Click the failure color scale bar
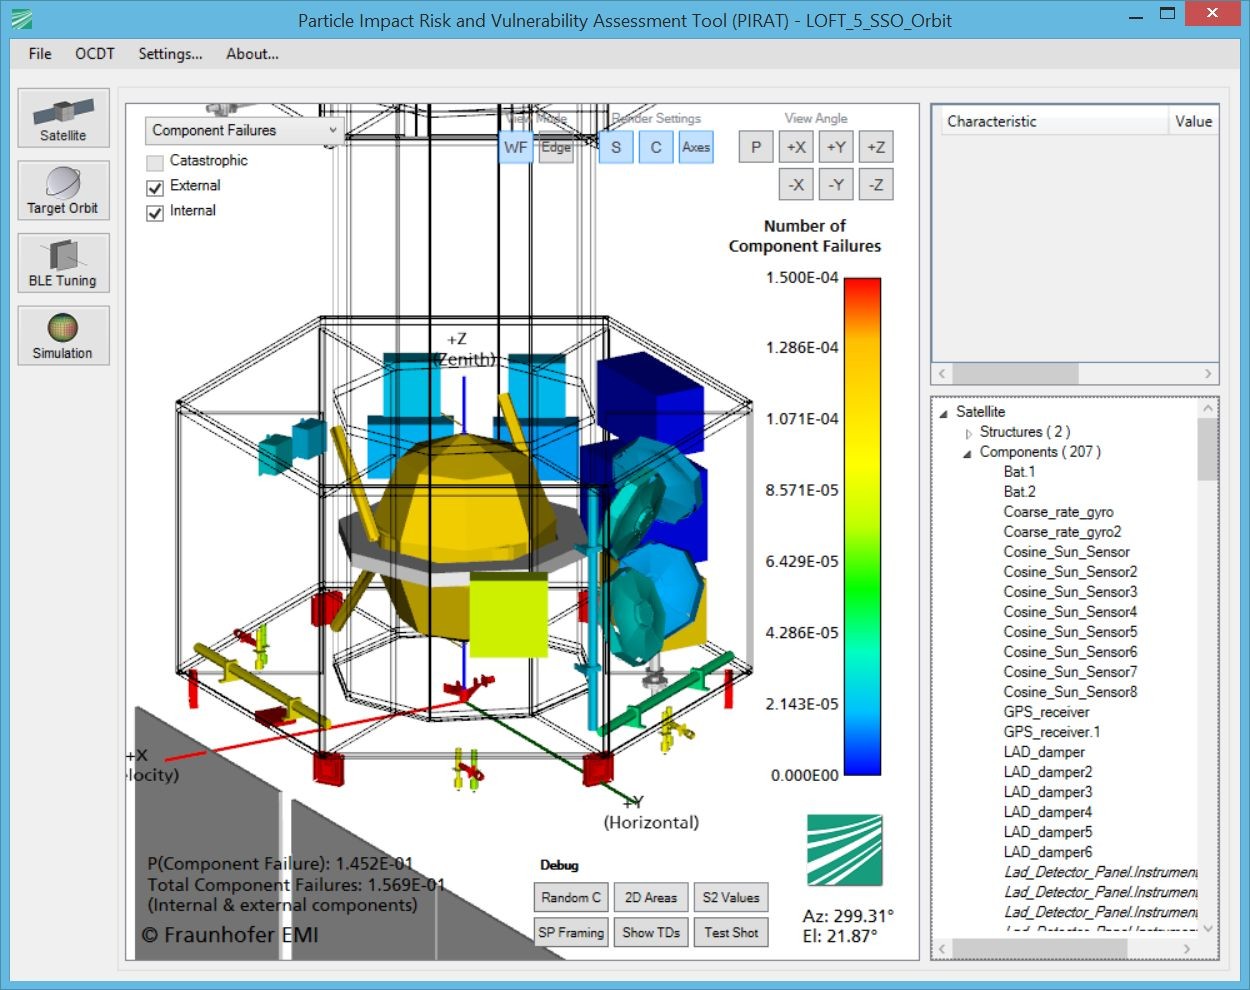This screenshot has width=1250, height=990. pyautogui.click(x=862, y=527)
